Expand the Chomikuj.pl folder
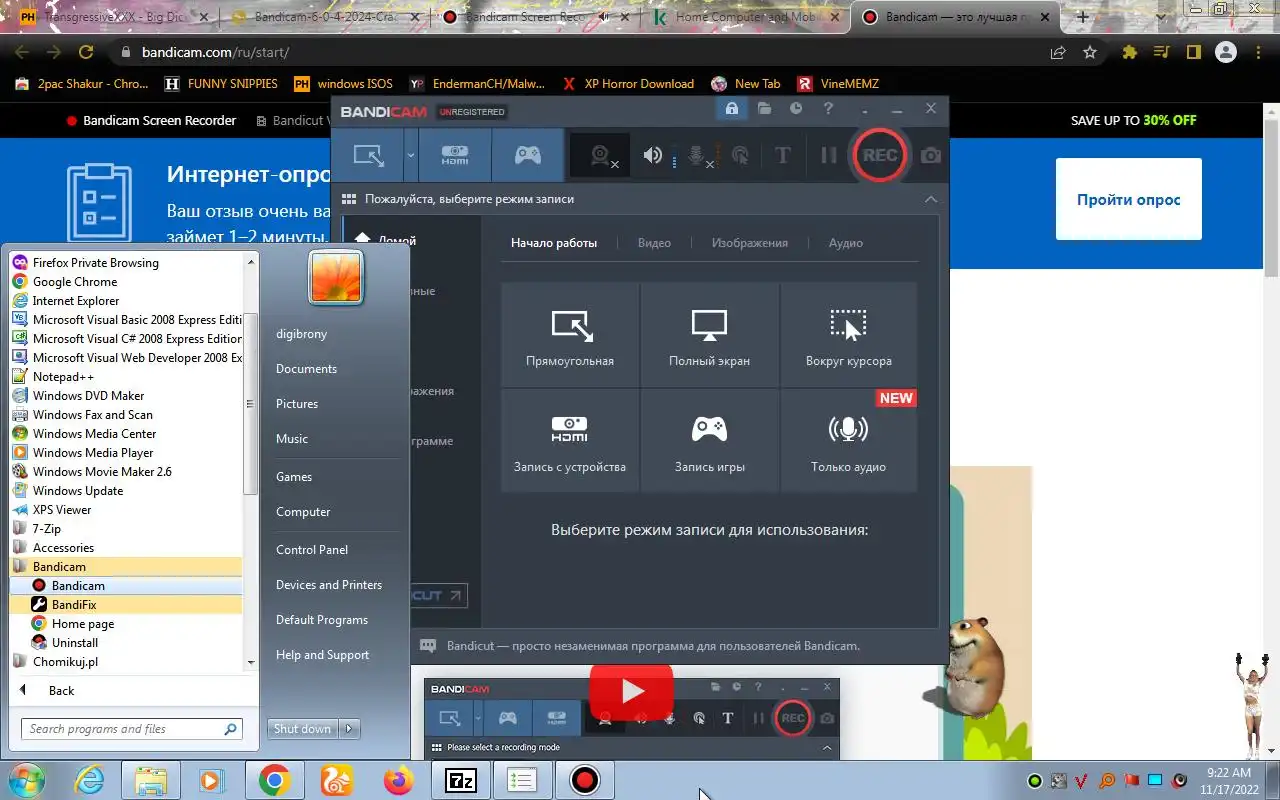The image size is (1280, 800). (x=126, y=662)
